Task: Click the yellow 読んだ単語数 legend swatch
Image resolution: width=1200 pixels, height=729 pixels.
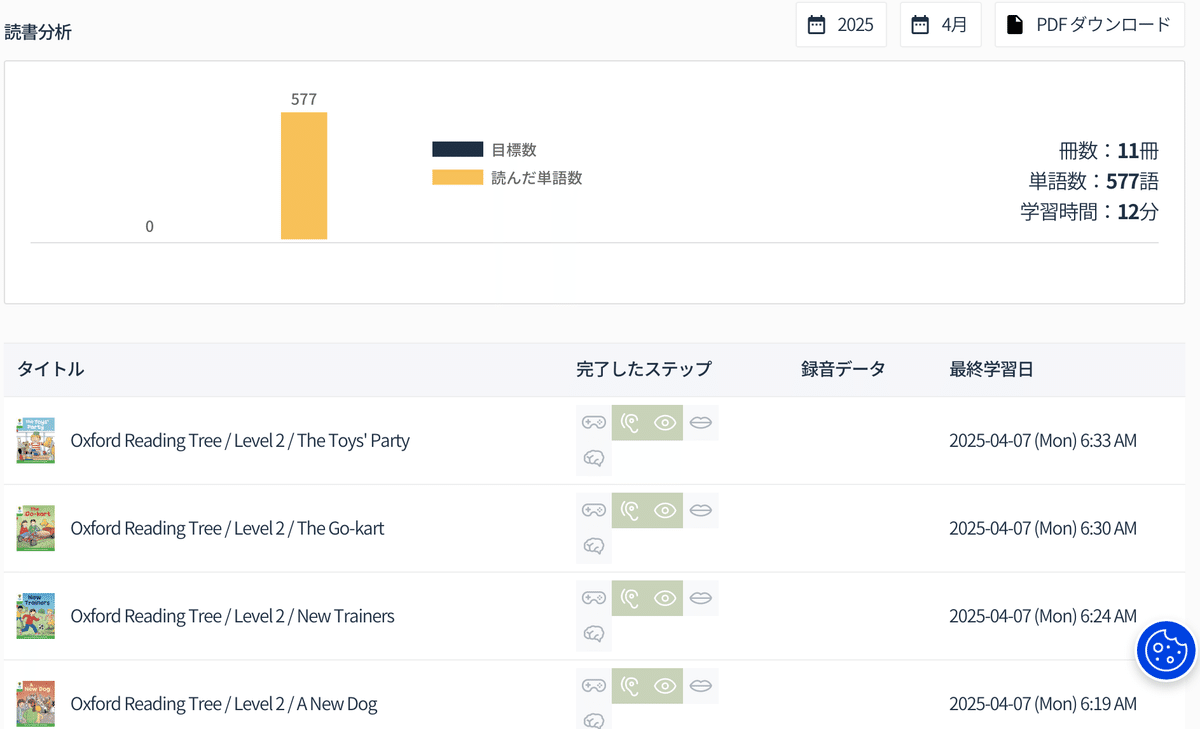Action: pos(457,178)
